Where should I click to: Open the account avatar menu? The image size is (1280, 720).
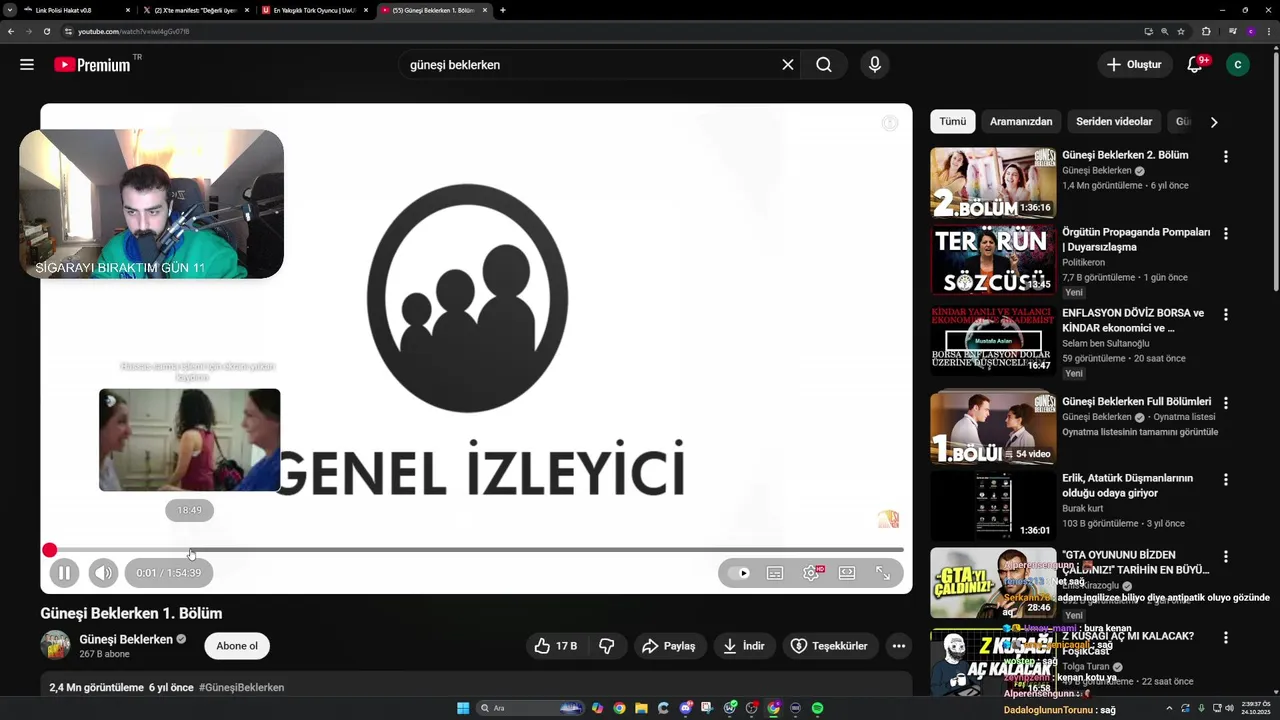click(1238, 65)
